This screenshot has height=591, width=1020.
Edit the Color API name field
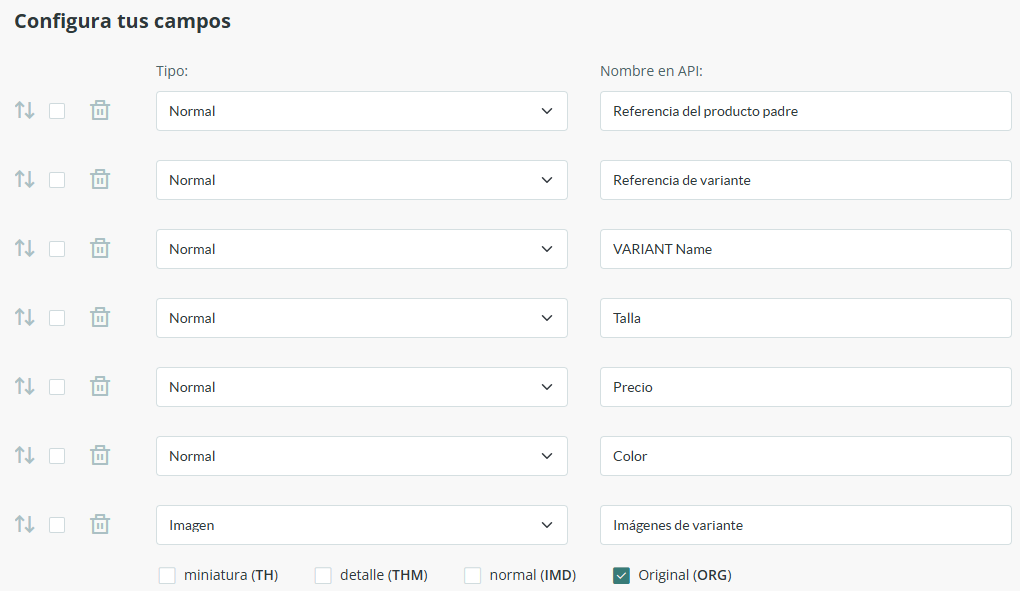click(x=805, y=456)
